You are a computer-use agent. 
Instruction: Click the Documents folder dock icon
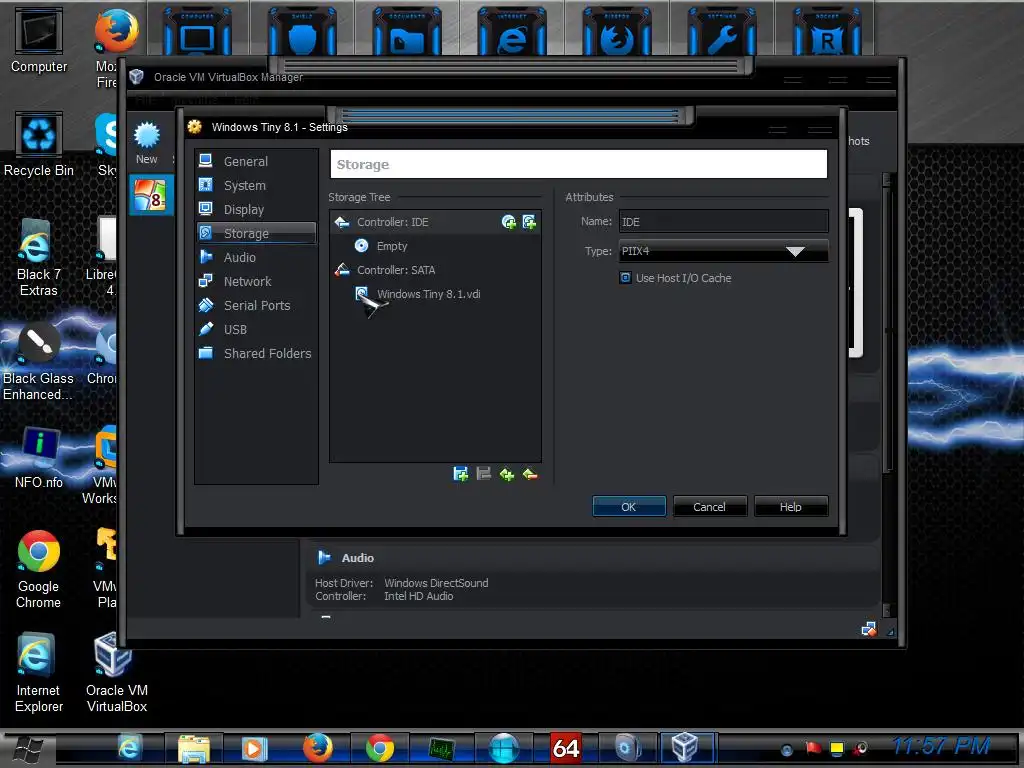pyautogui.click(x=407, y=33)
